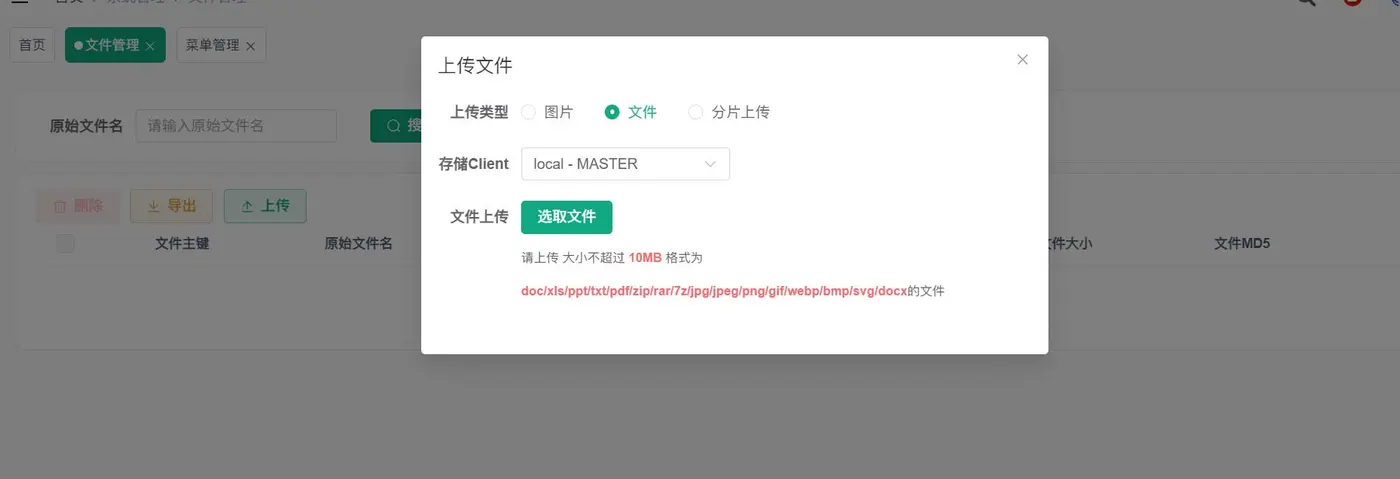
Task: Toggle the select-all checkbox in table header
Action: tap(65, 243)
